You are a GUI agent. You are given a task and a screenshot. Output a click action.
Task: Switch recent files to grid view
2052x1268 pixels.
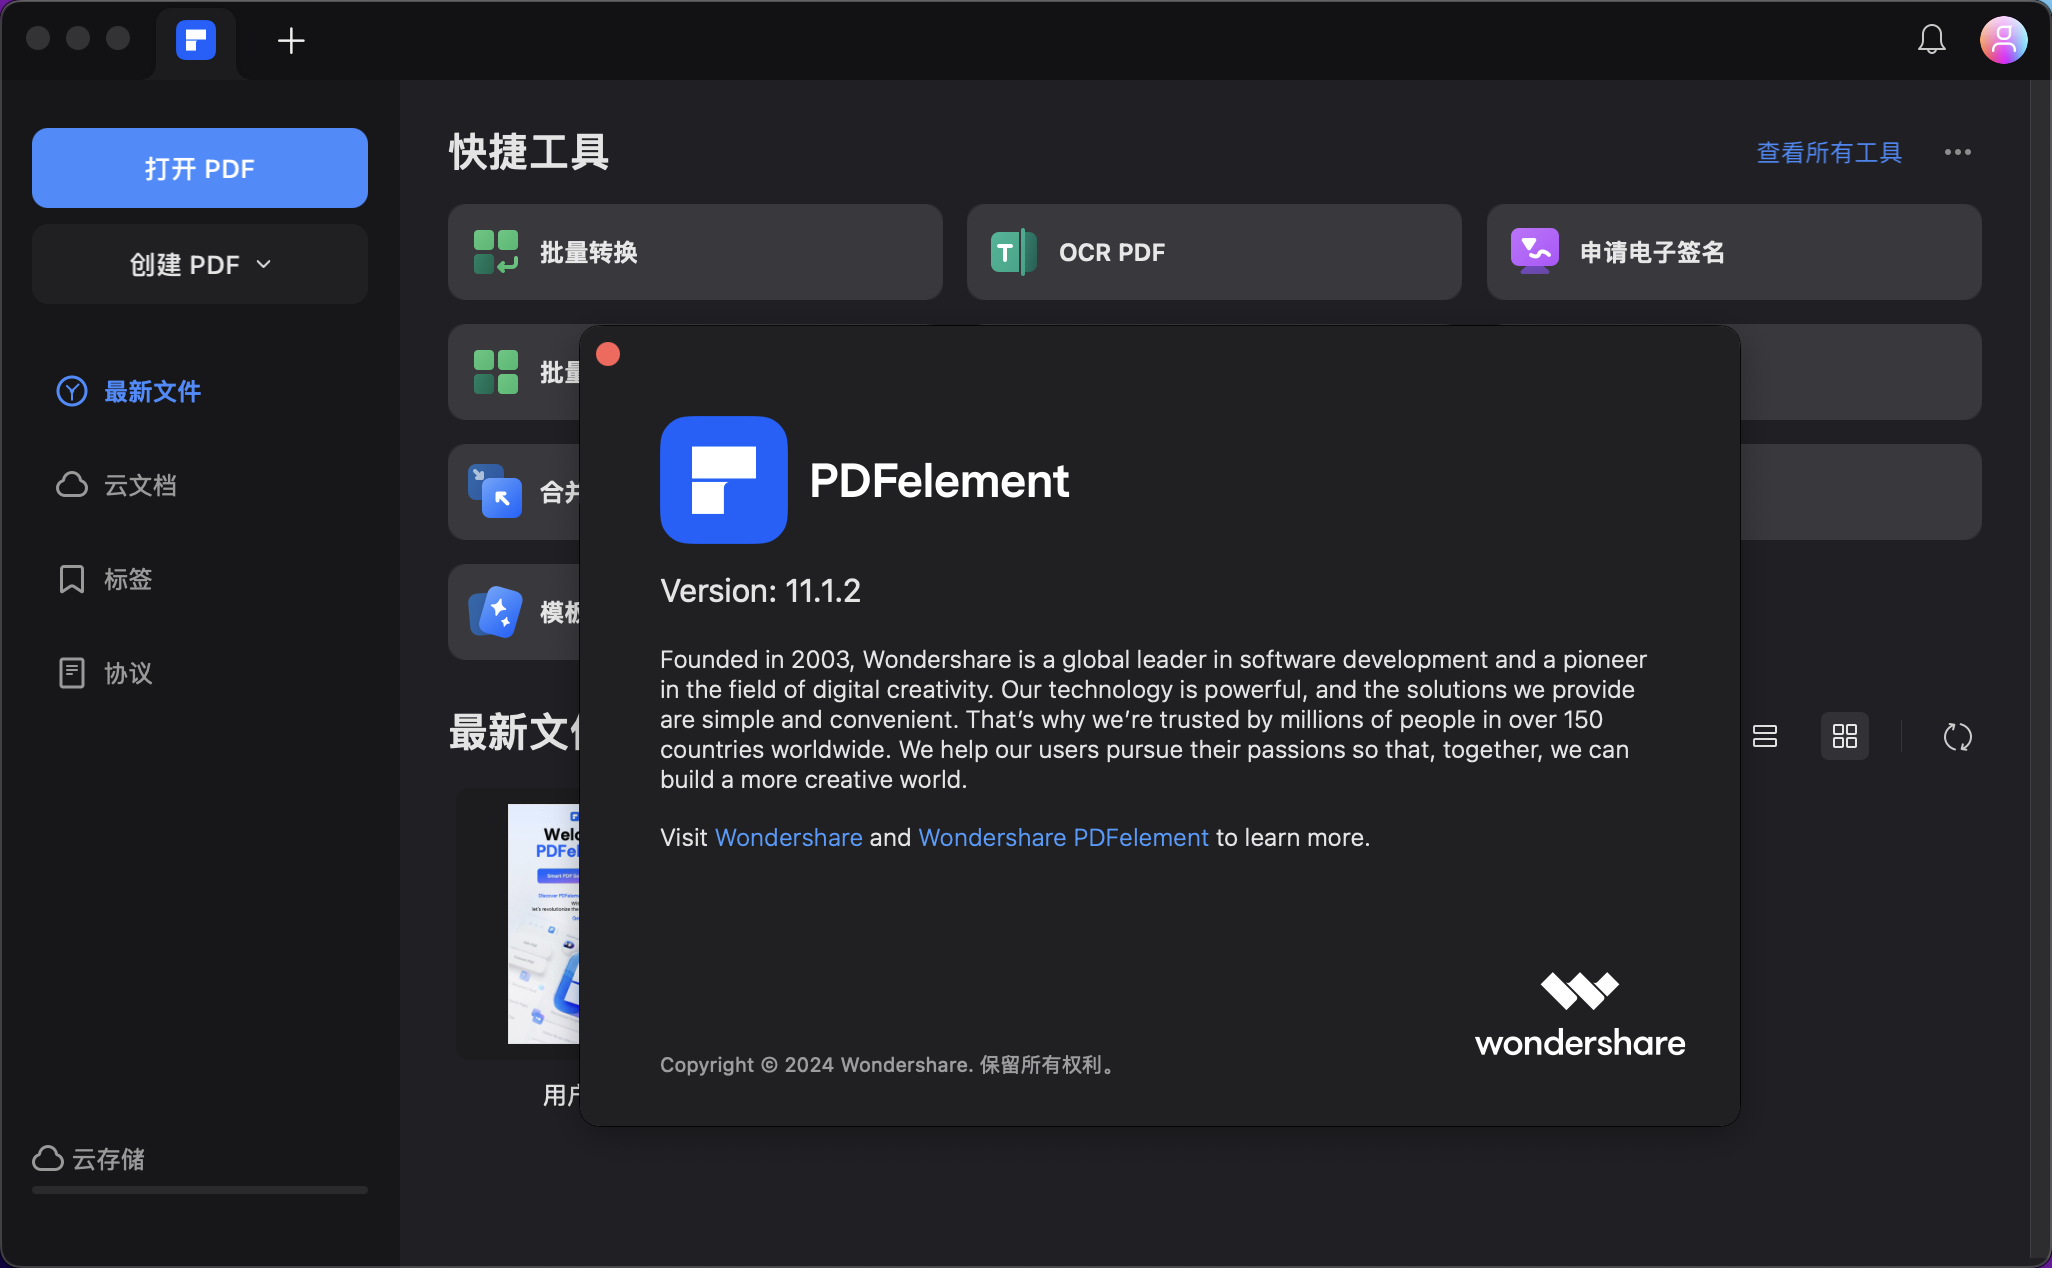coord(1845,737)
